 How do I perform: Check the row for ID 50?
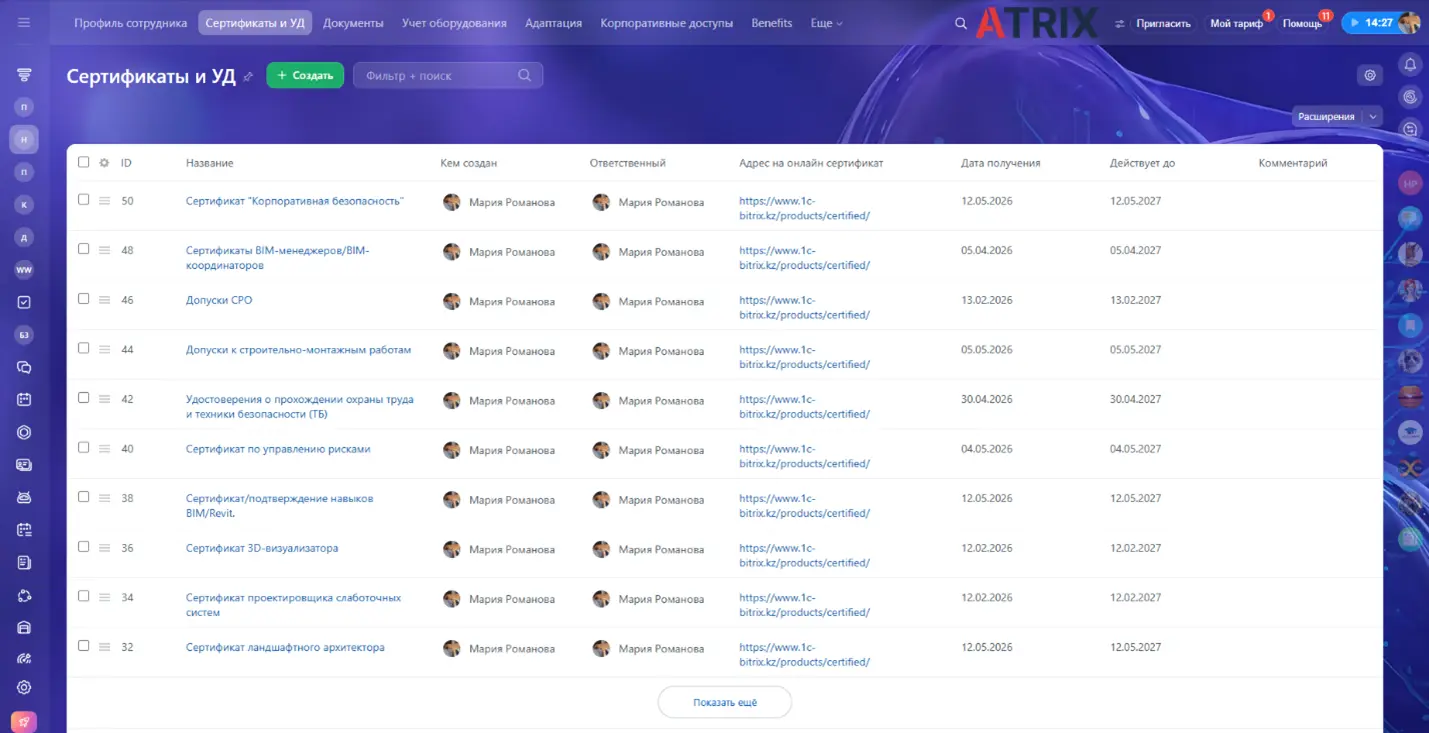83,199
